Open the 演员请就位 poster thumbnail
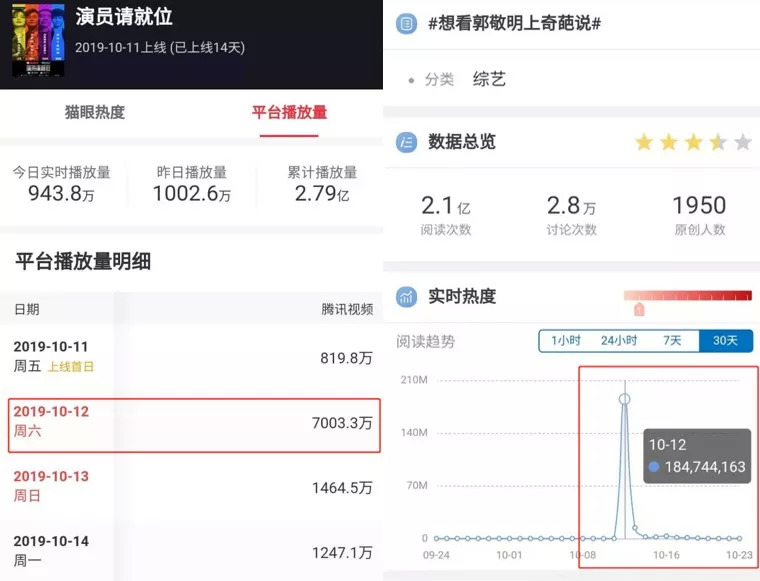The image size is (760, 581). (38, 40)
